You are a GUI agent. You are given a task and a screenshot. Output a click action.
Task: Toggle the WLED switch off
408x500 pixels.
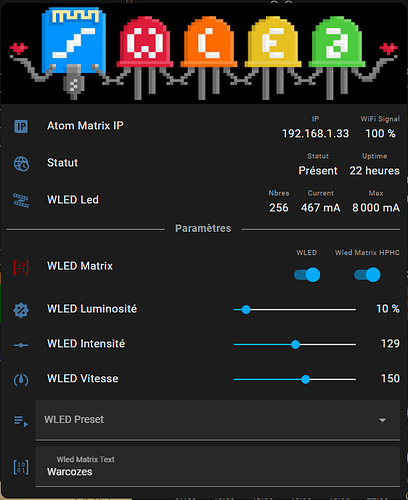(x=307, y=275)
